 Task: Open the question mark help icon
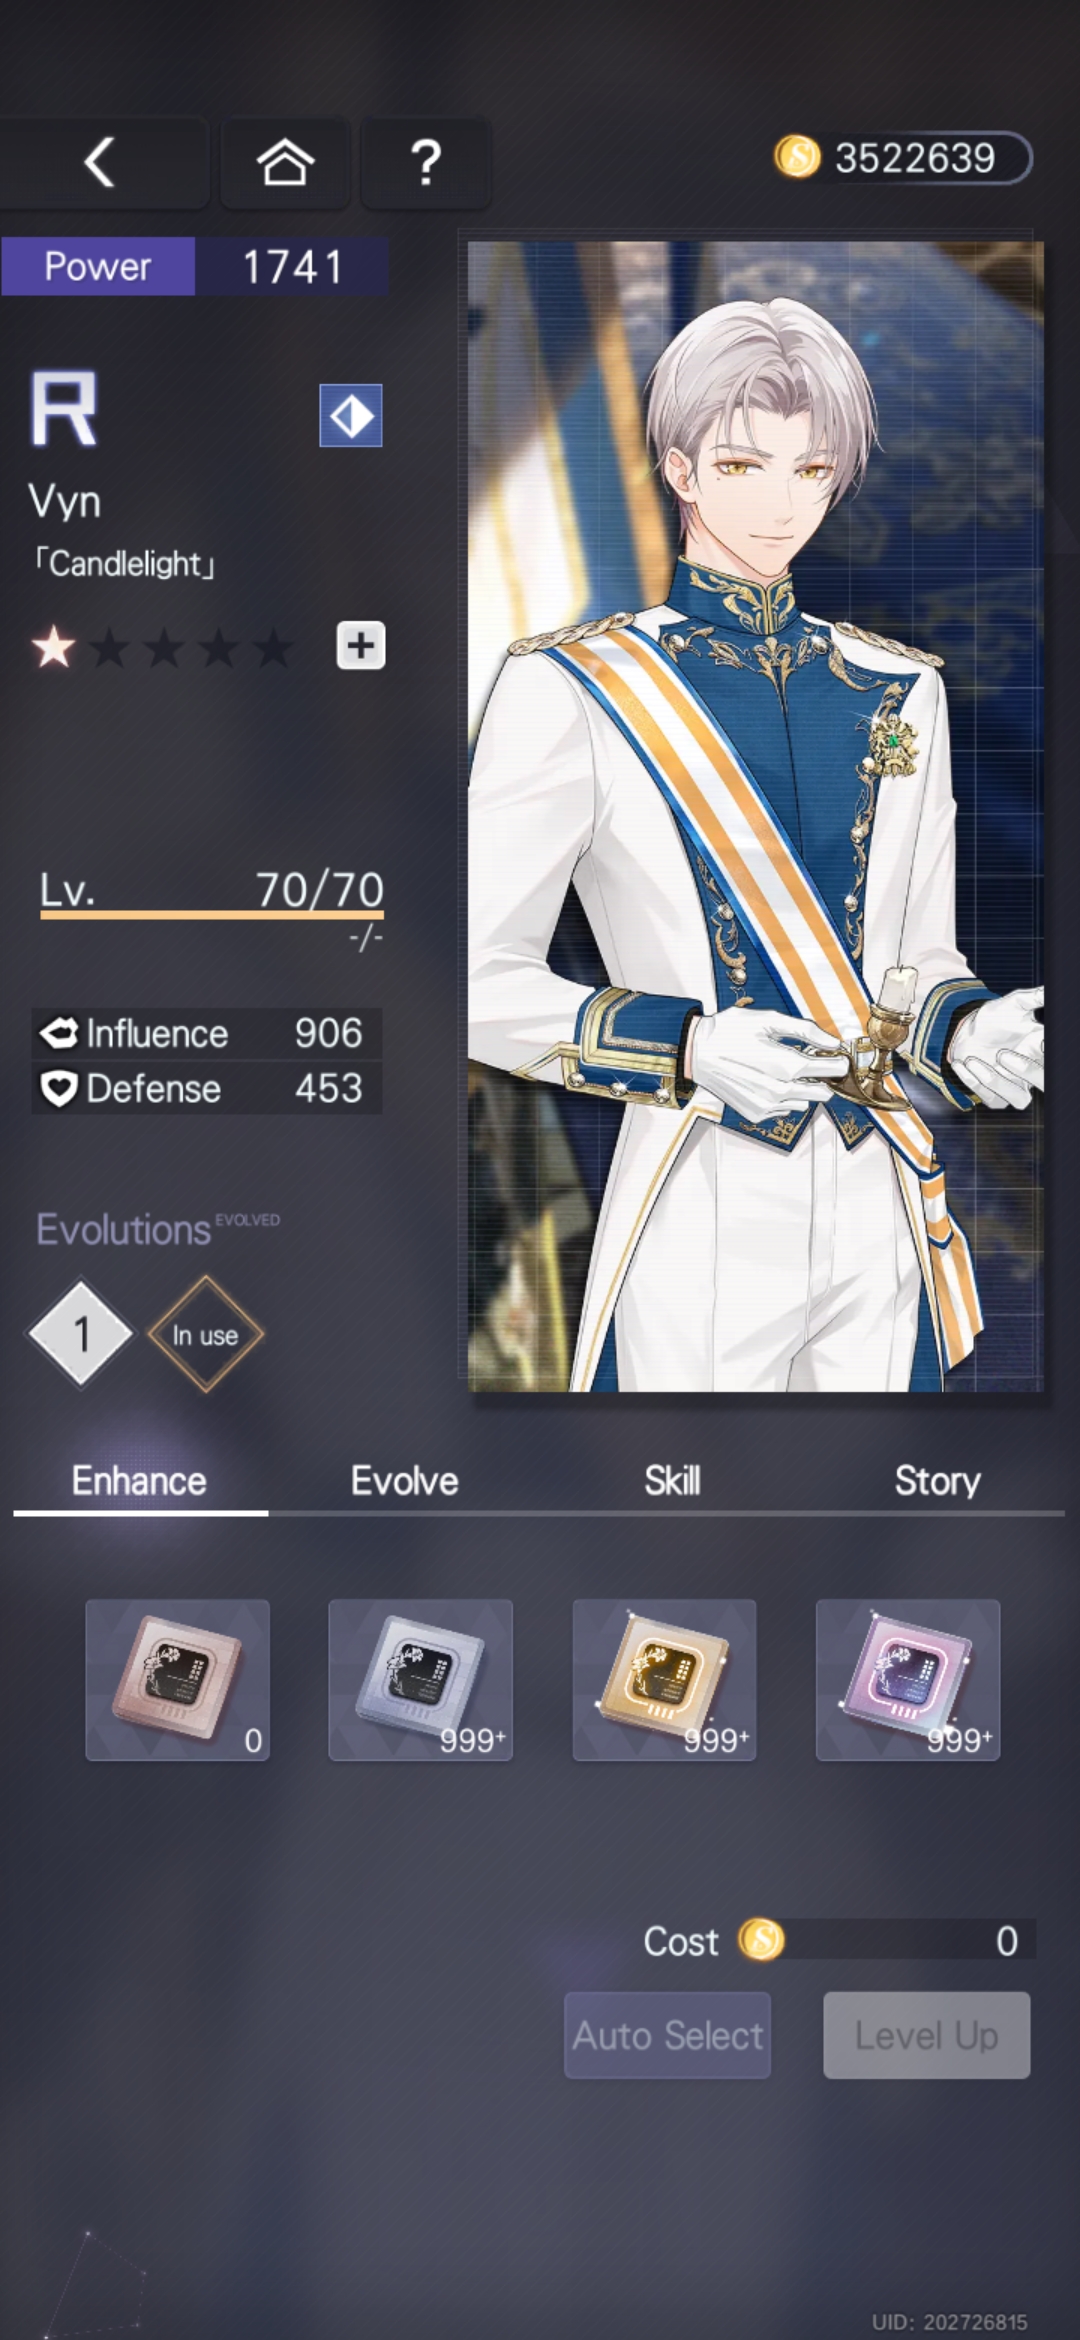pos(426,162)
